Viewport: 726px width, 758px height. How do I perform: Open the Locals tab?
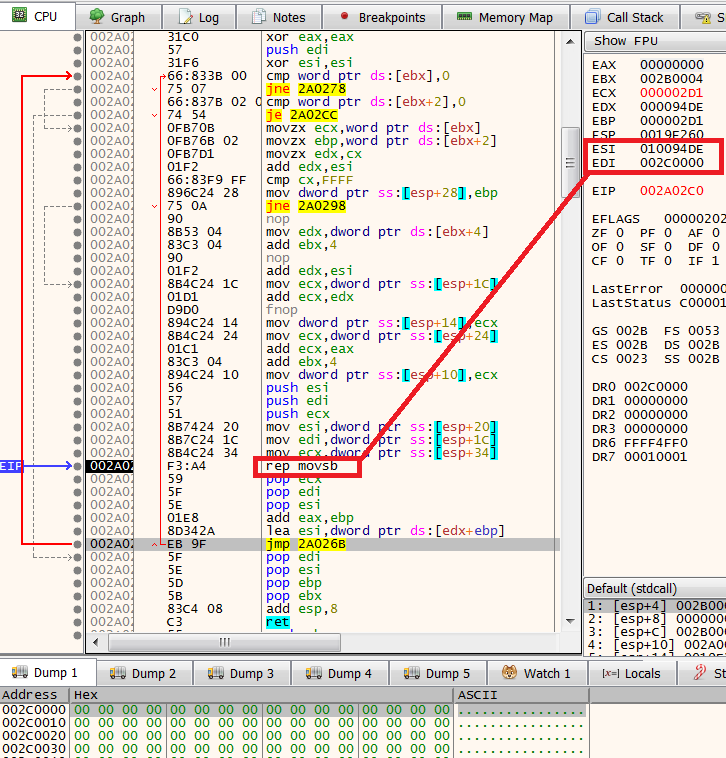[x=632, y=673]
